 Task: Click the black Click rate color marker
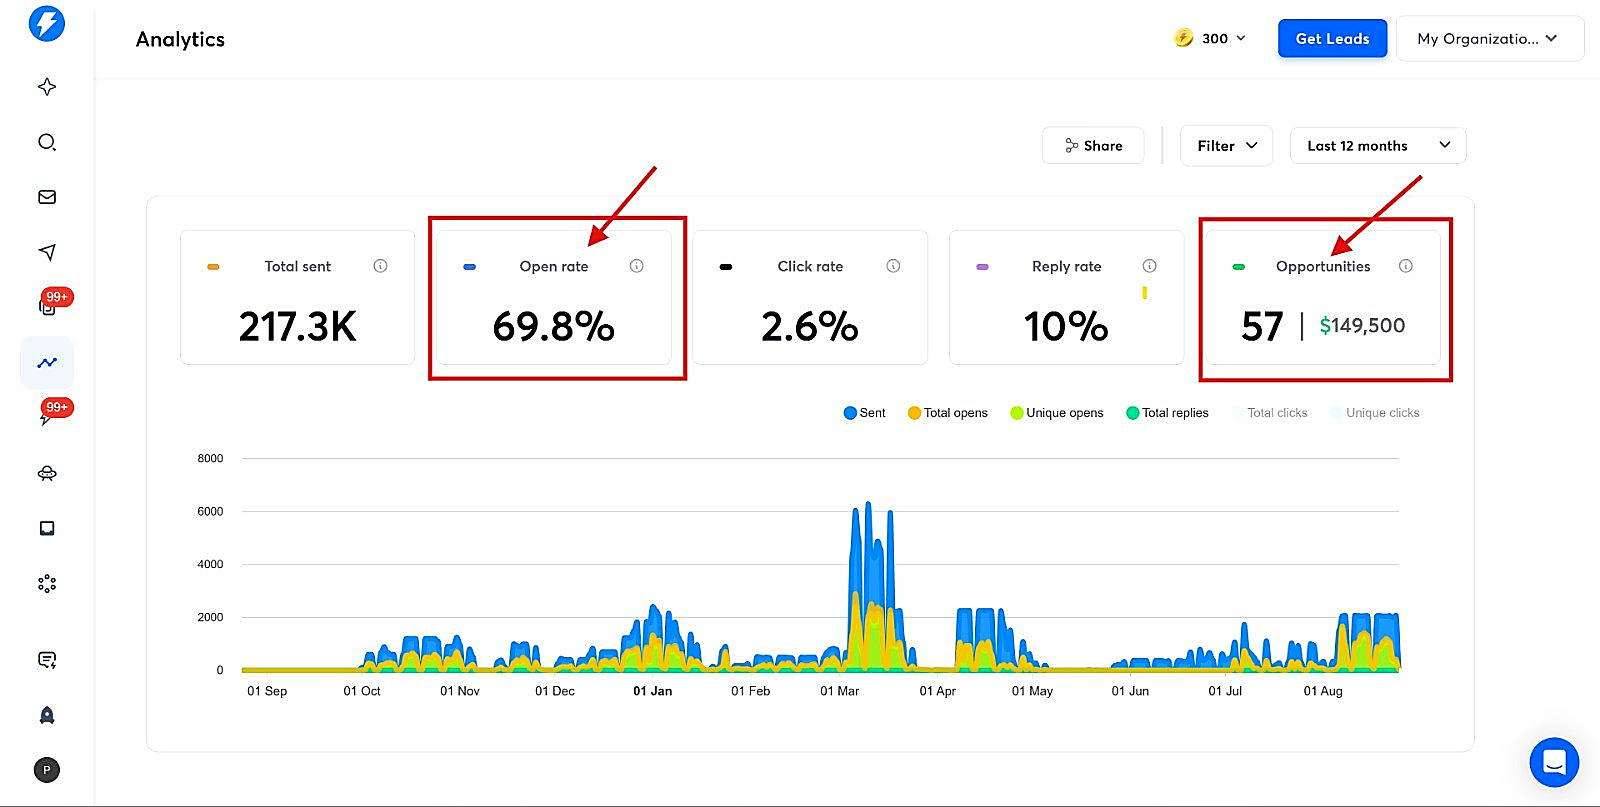click(x=726, y=267)
